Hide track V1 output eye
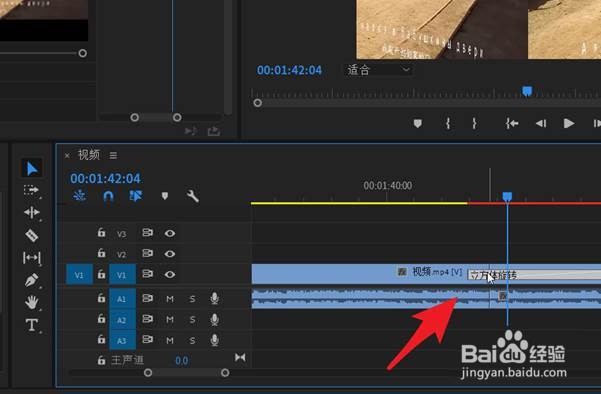Viewport: 601px width, 394px height. [x=170, y=275]
